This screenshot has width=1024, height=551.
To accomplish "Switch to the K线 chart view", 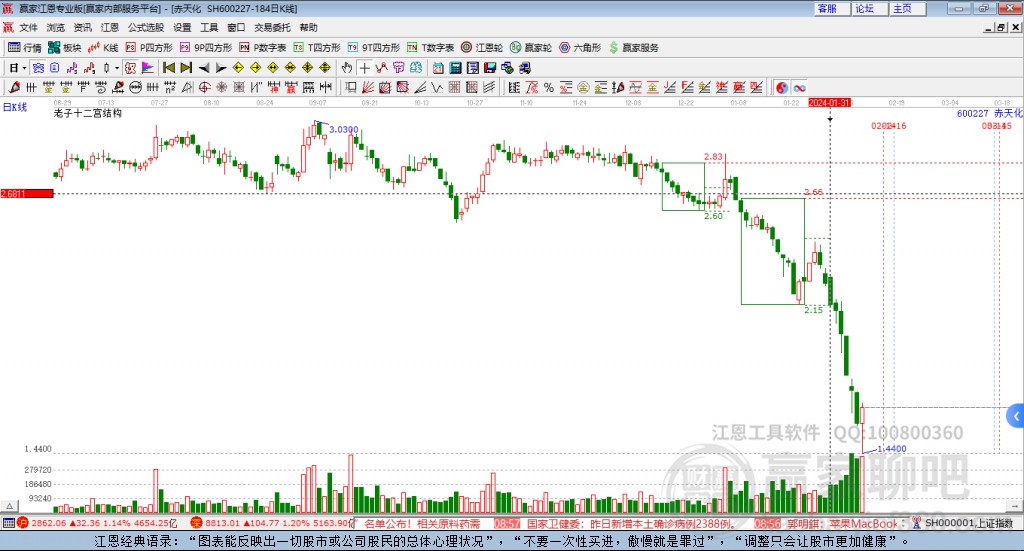I will (103, 48).
